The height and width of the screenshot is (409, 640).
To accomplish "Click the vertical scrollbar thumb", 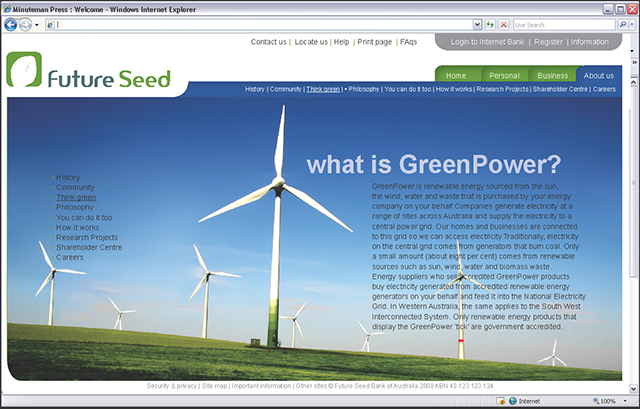I will click(633, 182).
